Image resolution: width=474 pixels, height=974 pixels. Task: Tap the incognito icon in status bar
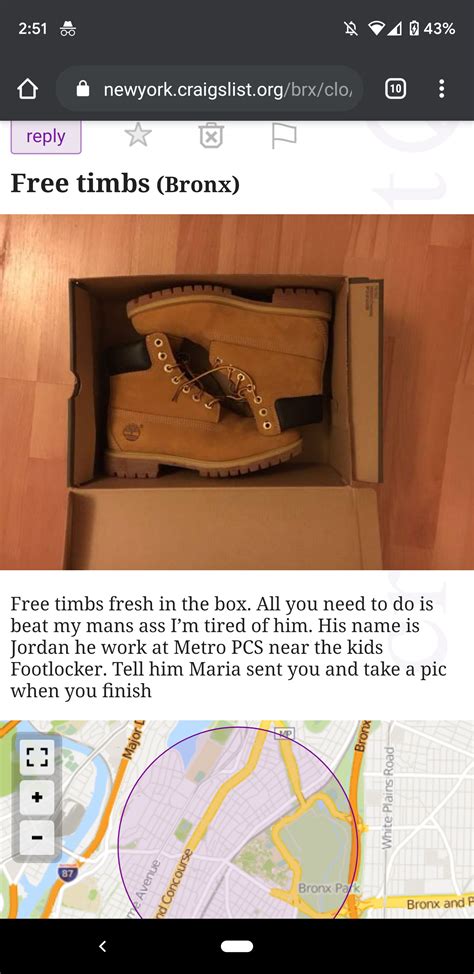pyautogui.click(x=67, y=28)
